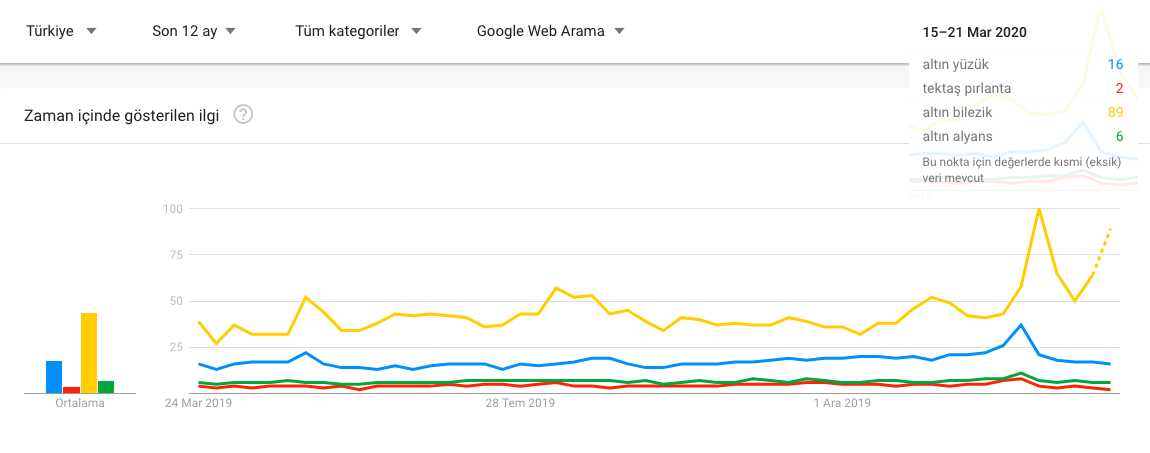Click the red average bar for tektaş pırlanta

tap(71, 390)
